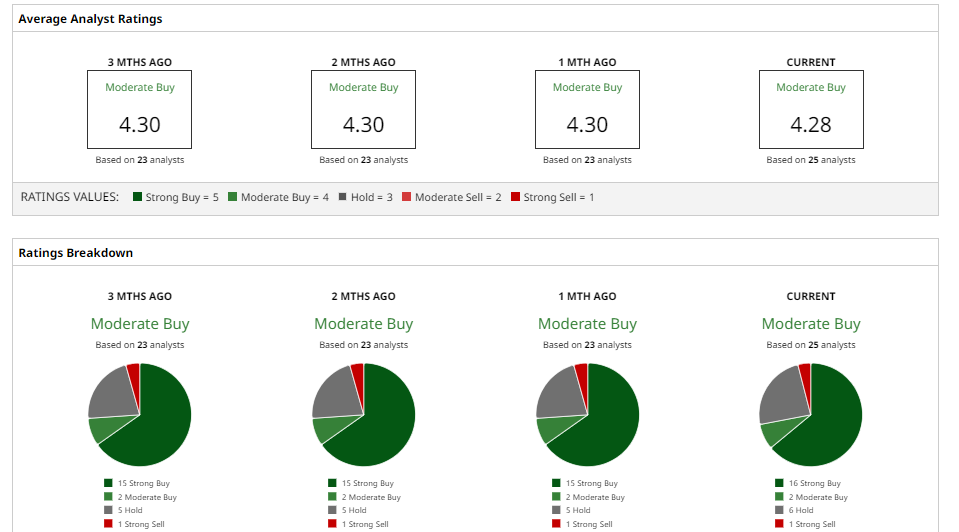This screenshot has height=532, width=959.
Task: Click the Ratings Breakdown section heading
Action: (76, 253)
